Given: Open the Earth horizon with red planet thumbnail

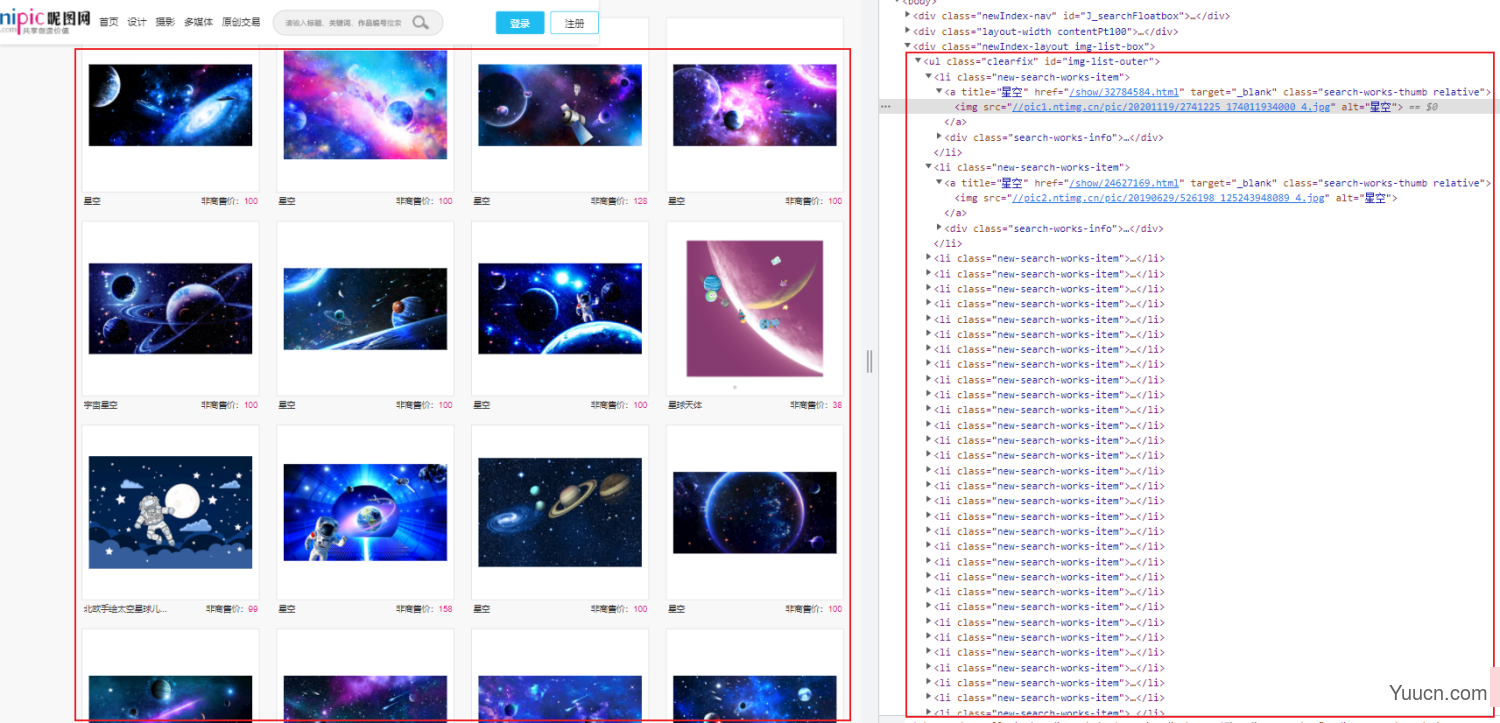Looking at the screenshot, I should click(x=365, y=309).
